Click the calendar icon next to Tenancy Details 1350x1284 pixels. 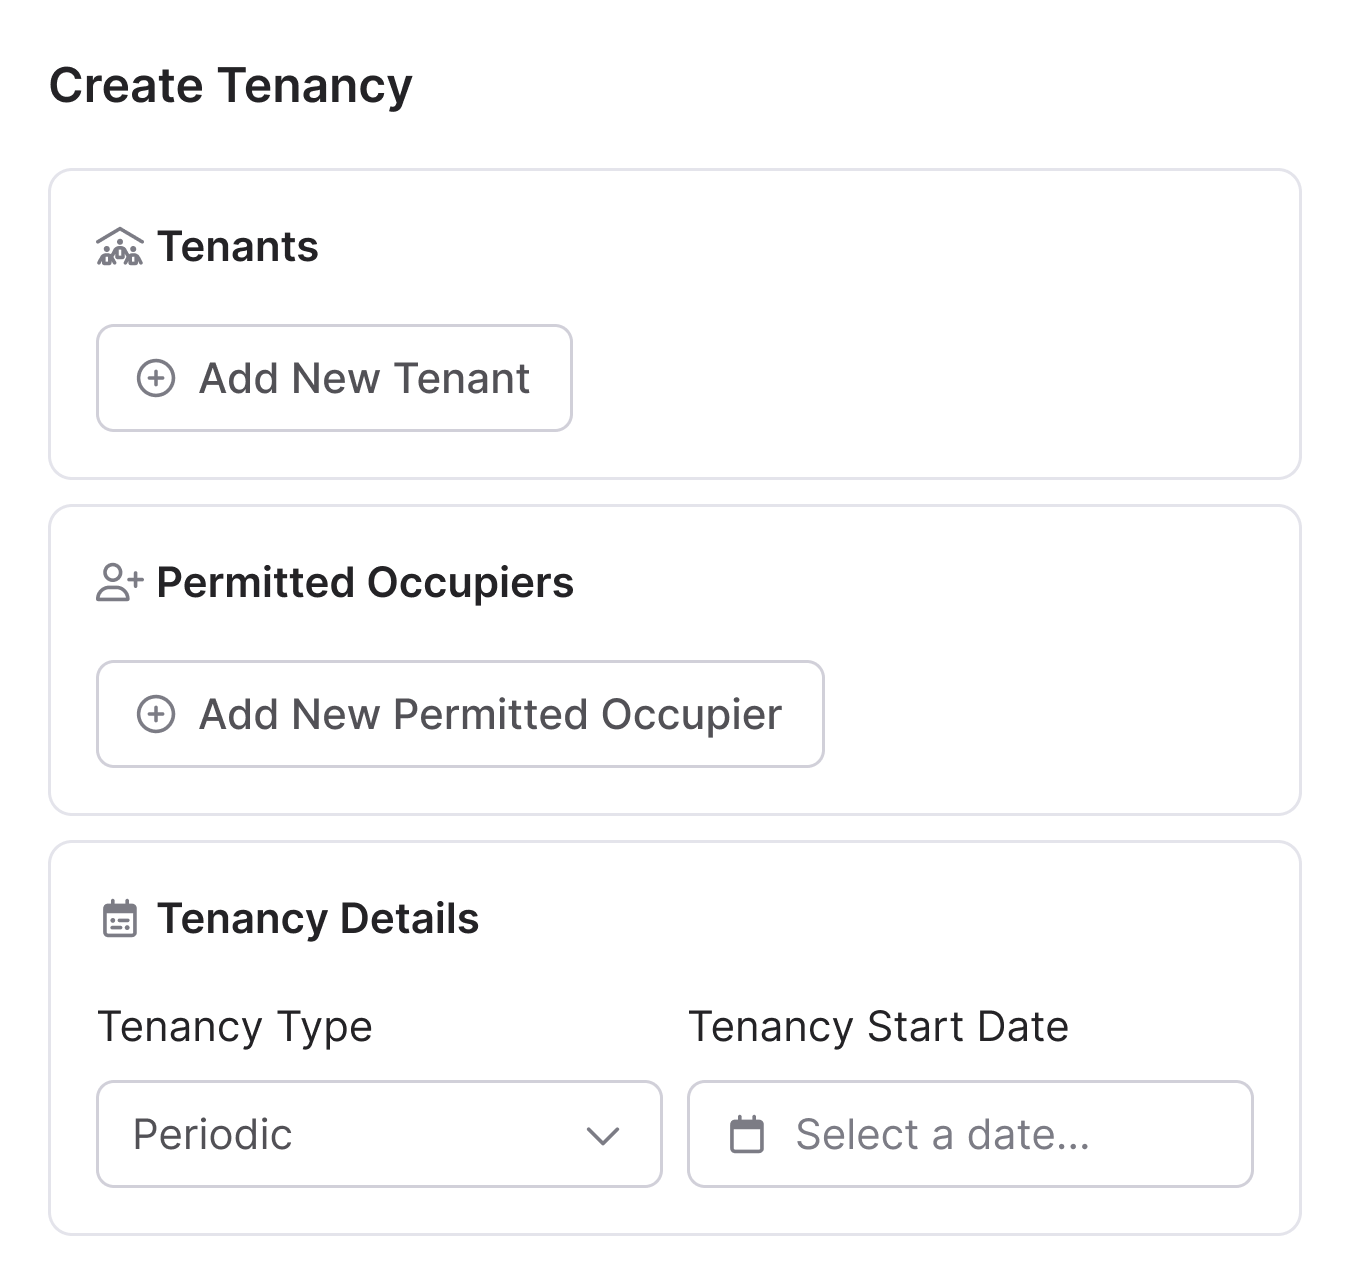pyautogui.click(x=119, y=918)
